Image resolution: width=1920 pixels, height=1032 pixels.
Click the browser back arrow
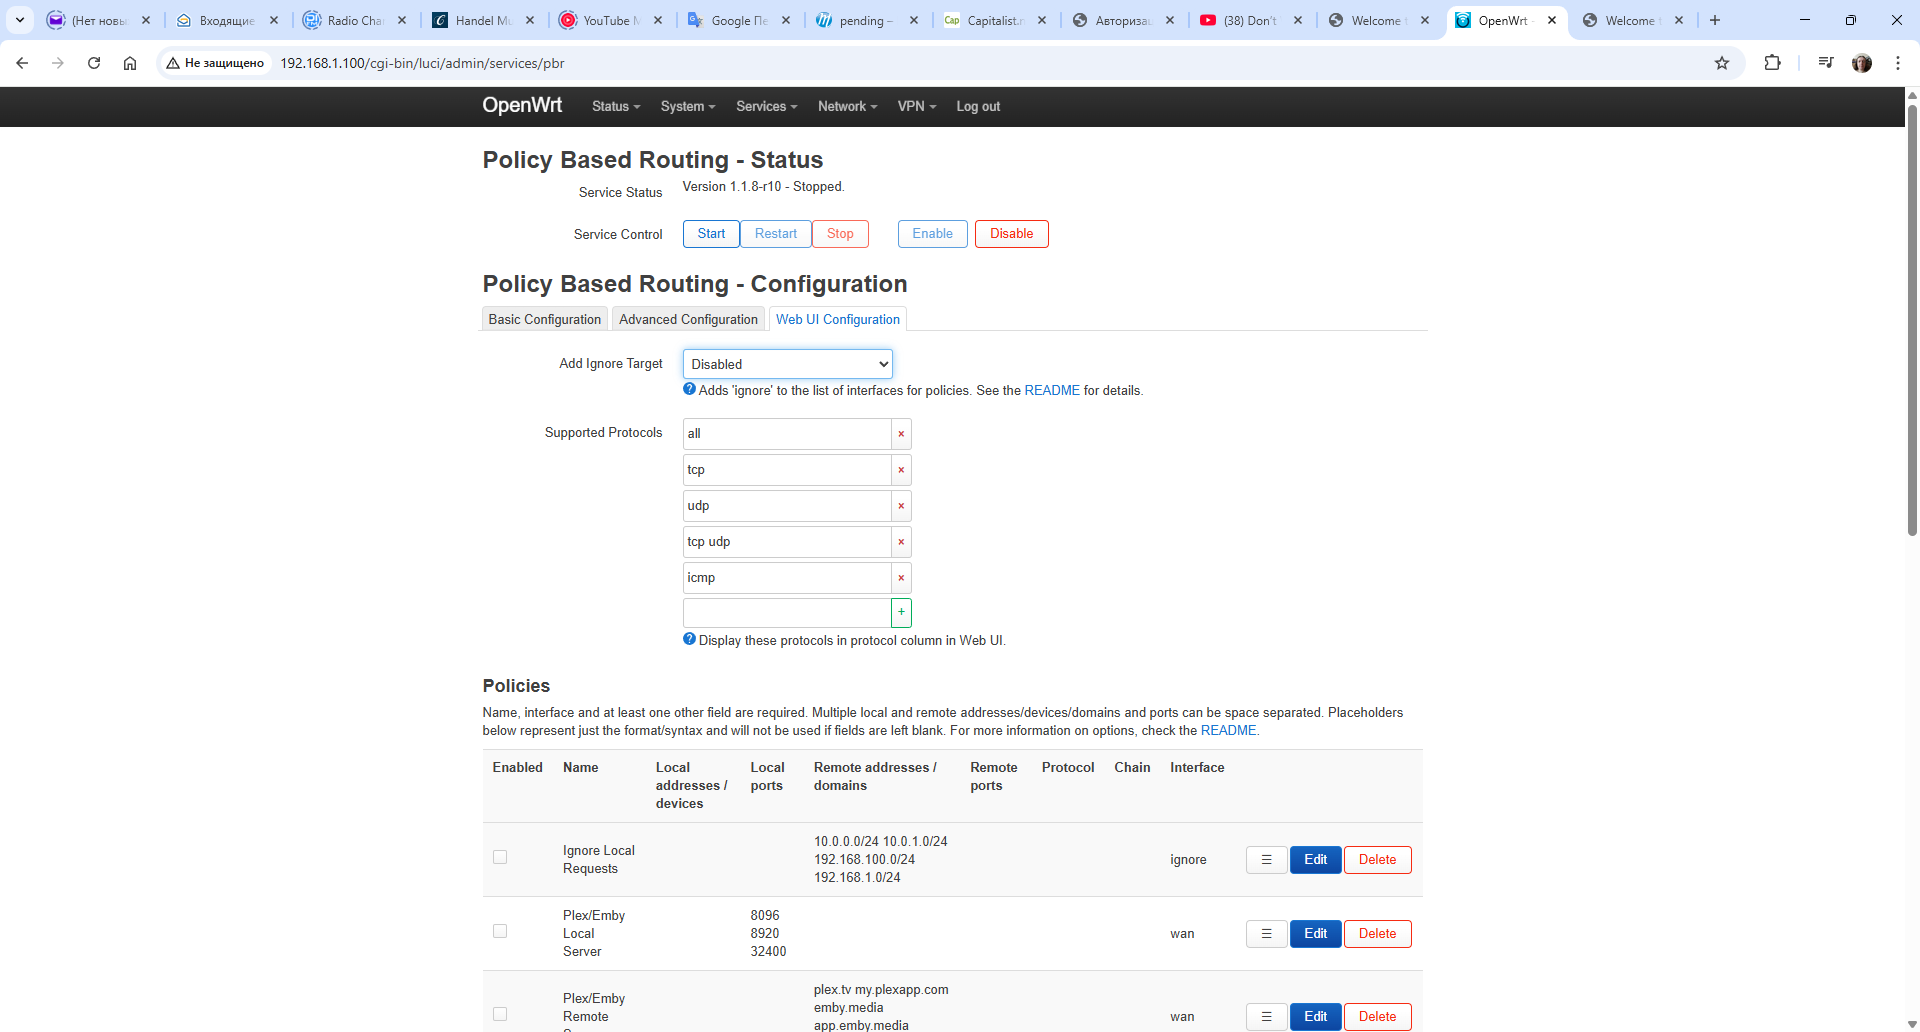point(22,63)
